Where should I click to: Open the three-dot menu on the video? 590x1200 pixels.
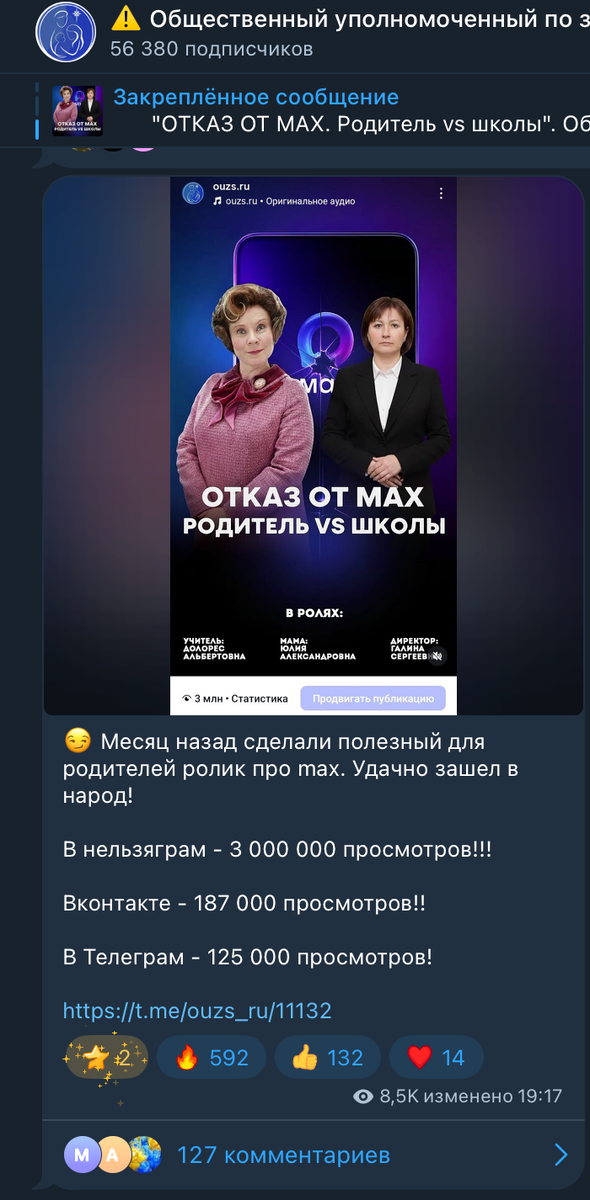[x=441, y=193]
